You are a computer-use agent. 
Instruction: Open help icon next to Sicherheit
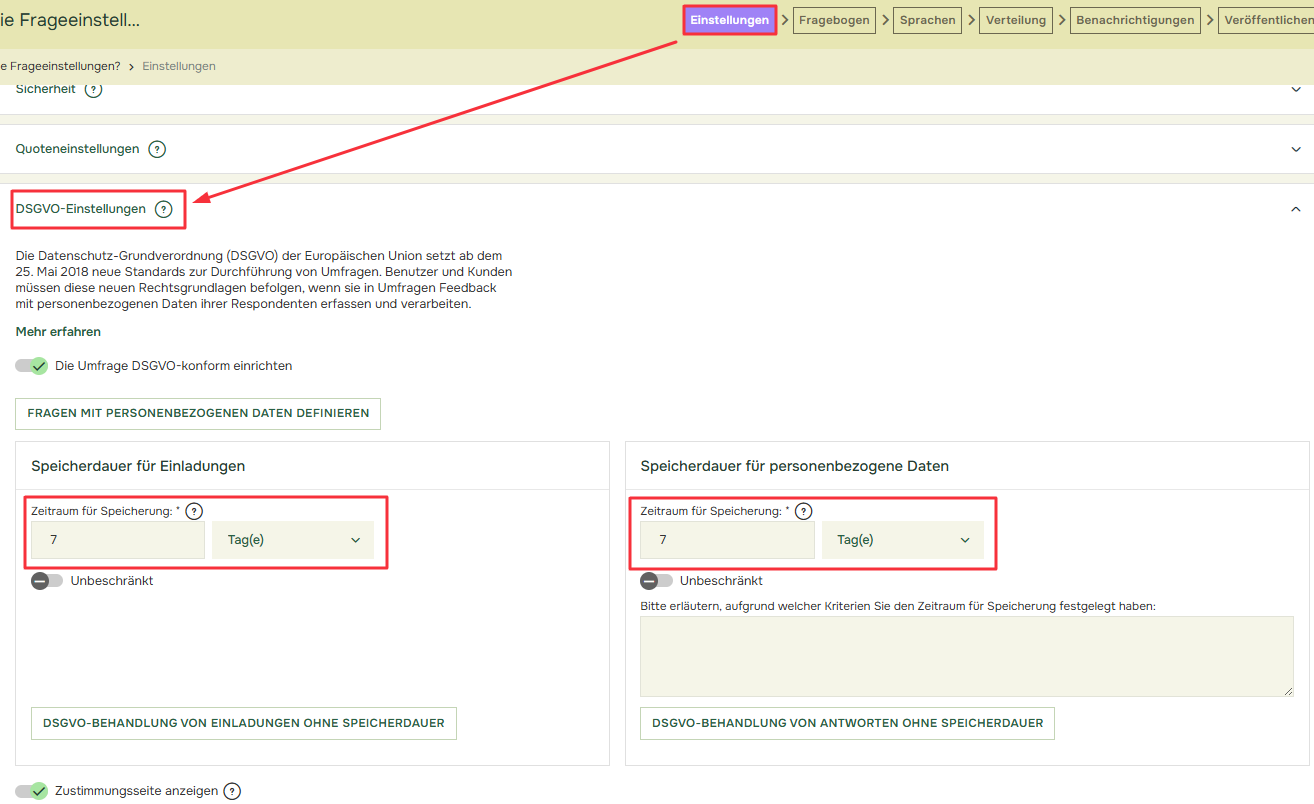[x=93, y=90]
